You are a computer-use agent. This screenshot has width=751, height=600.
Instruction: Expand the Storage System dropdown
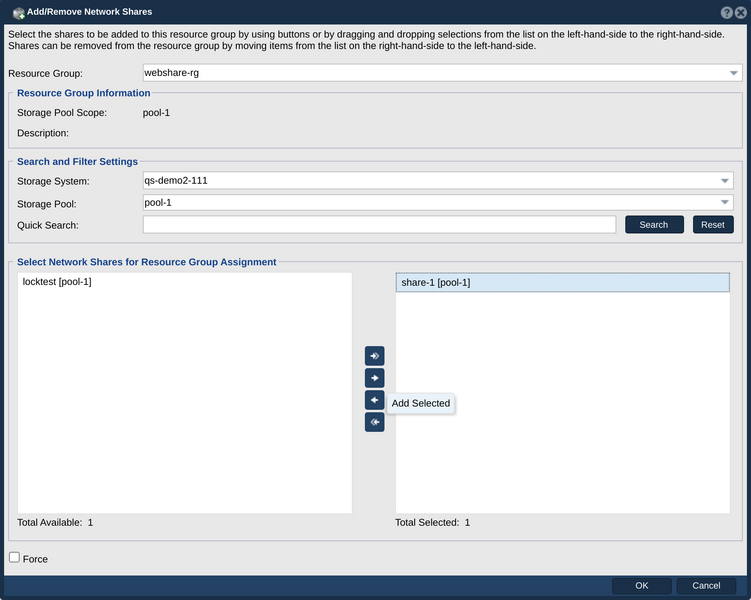[725, 181]
